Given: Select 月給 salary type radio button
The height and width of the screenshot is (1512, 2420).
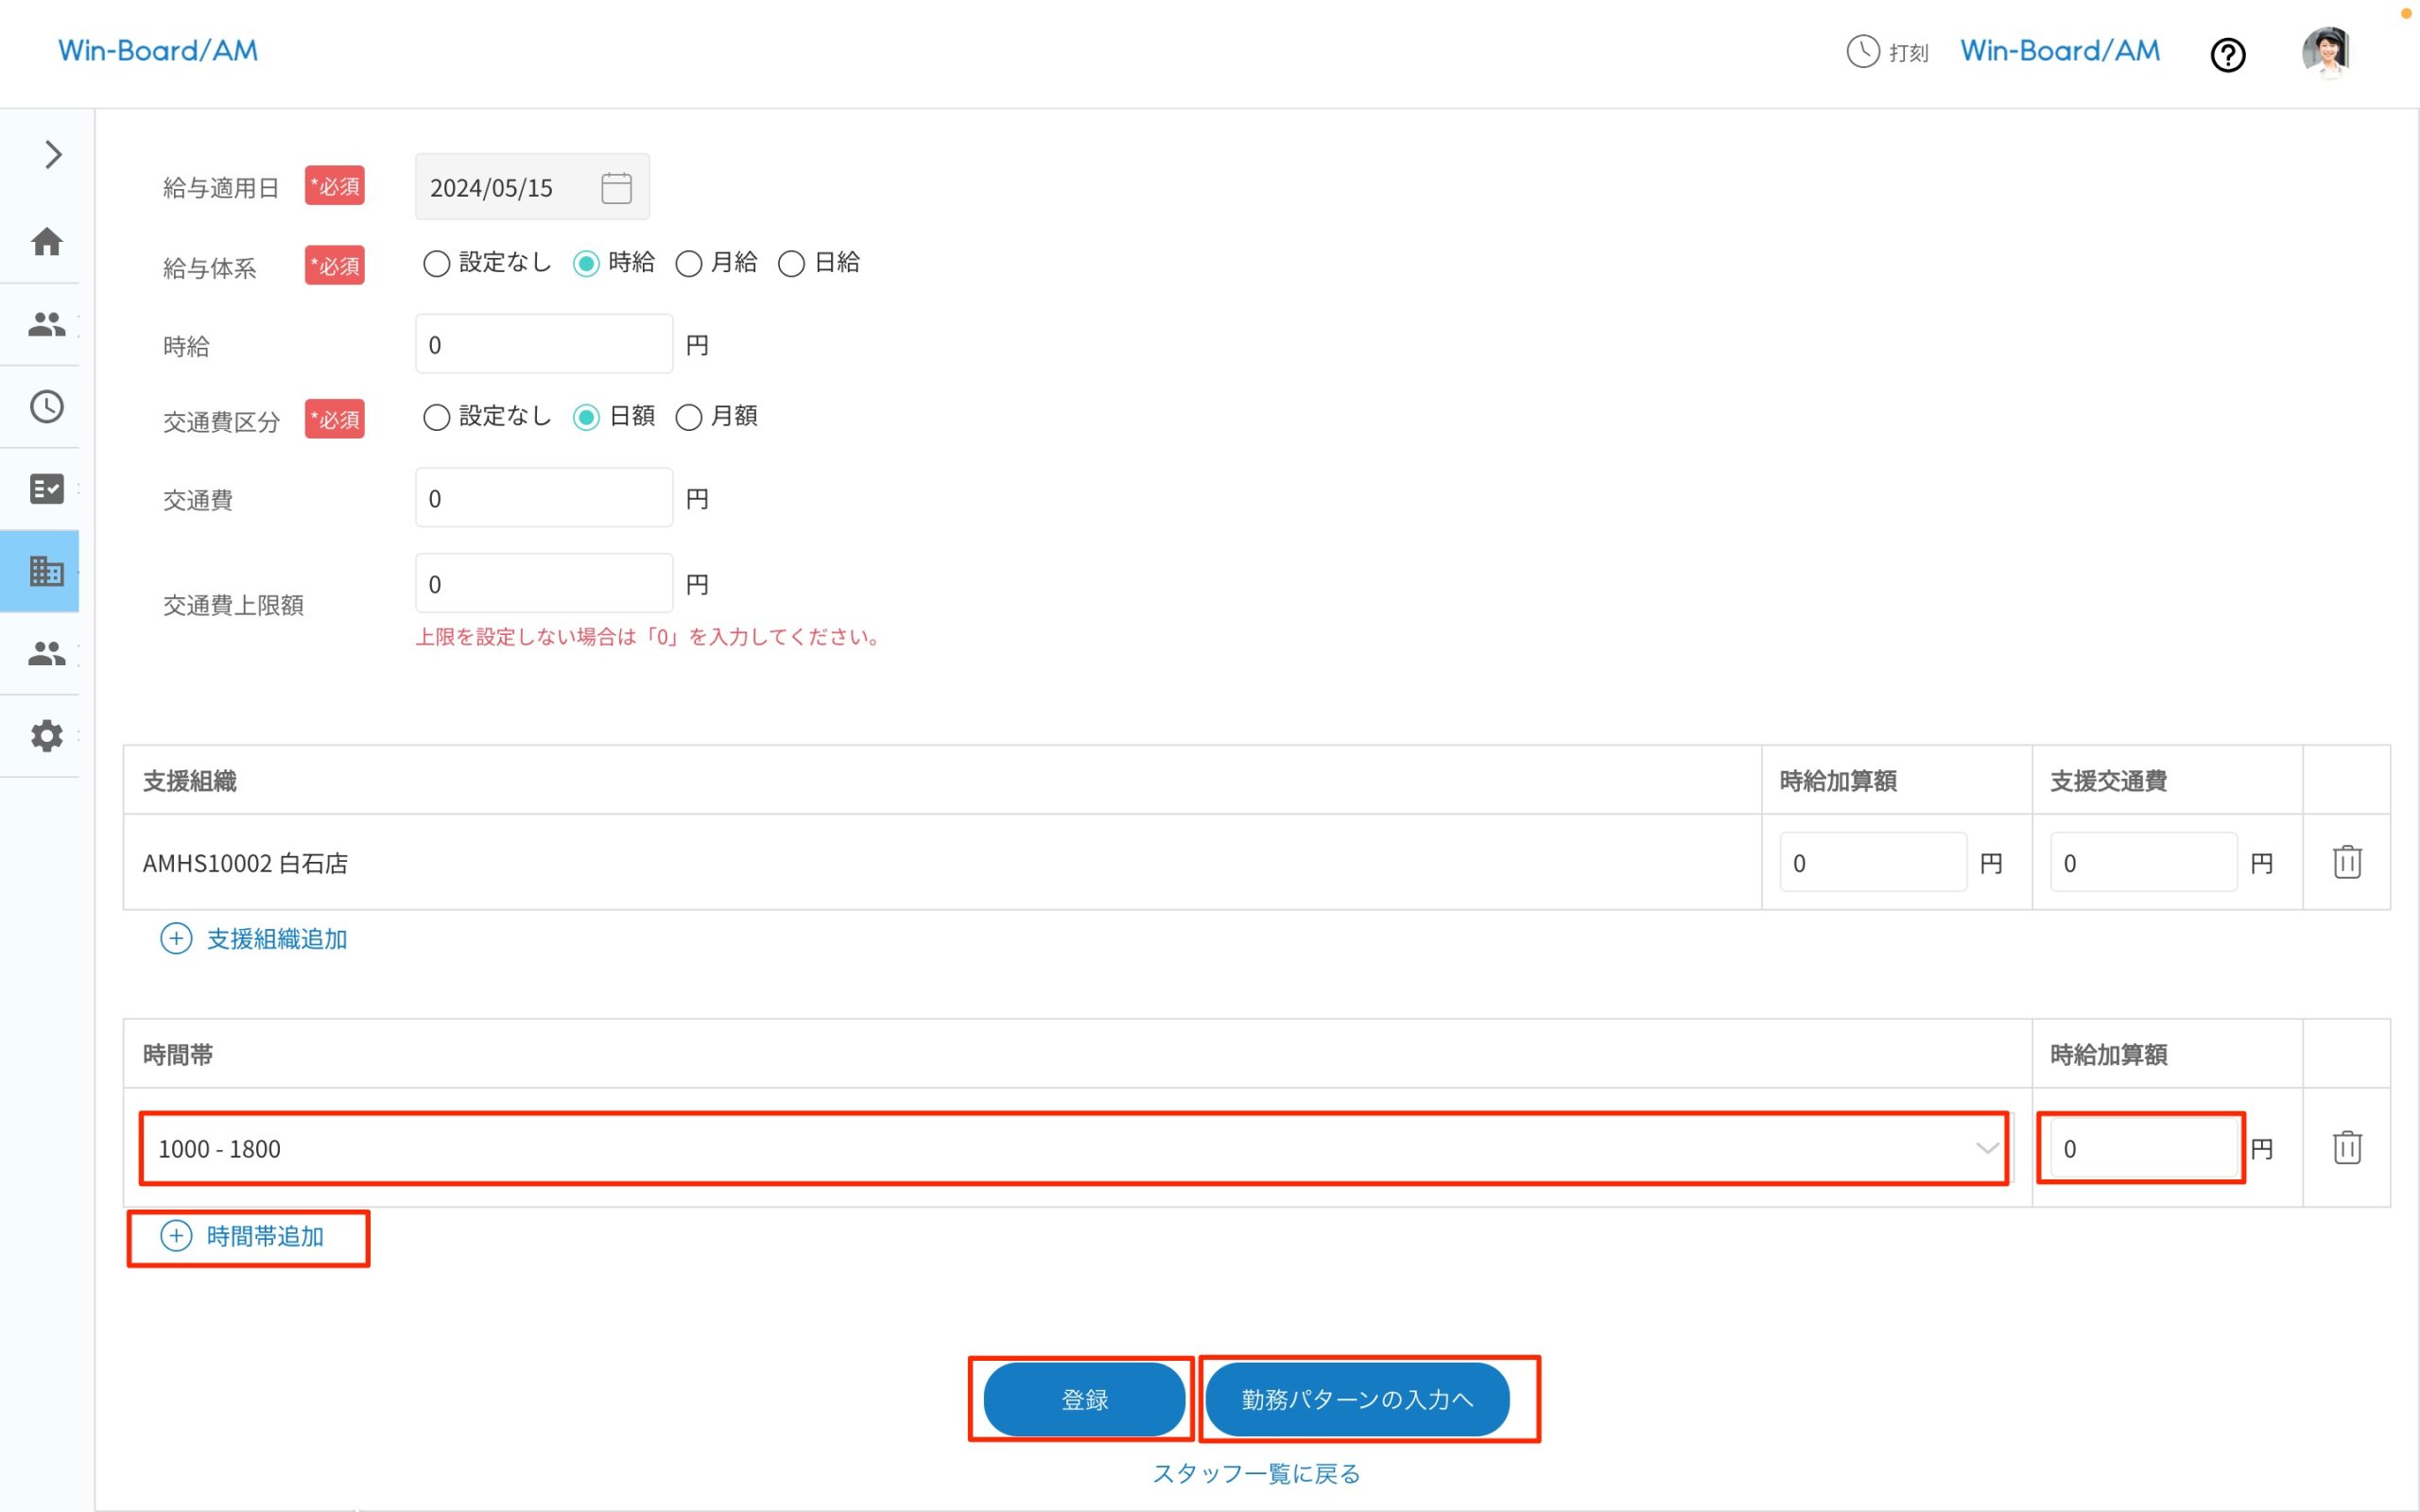Looking at the screenshot, I should pos(689,264).
